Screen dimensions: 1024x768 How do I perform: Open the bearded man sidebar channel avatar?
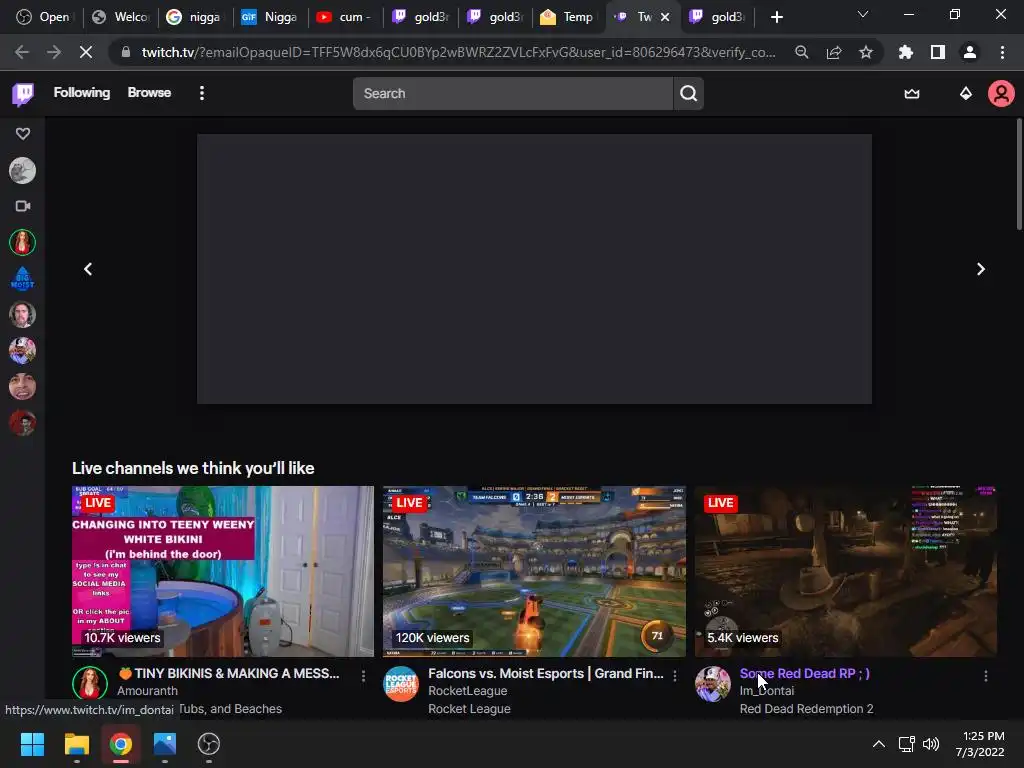[x=22, y=315]
